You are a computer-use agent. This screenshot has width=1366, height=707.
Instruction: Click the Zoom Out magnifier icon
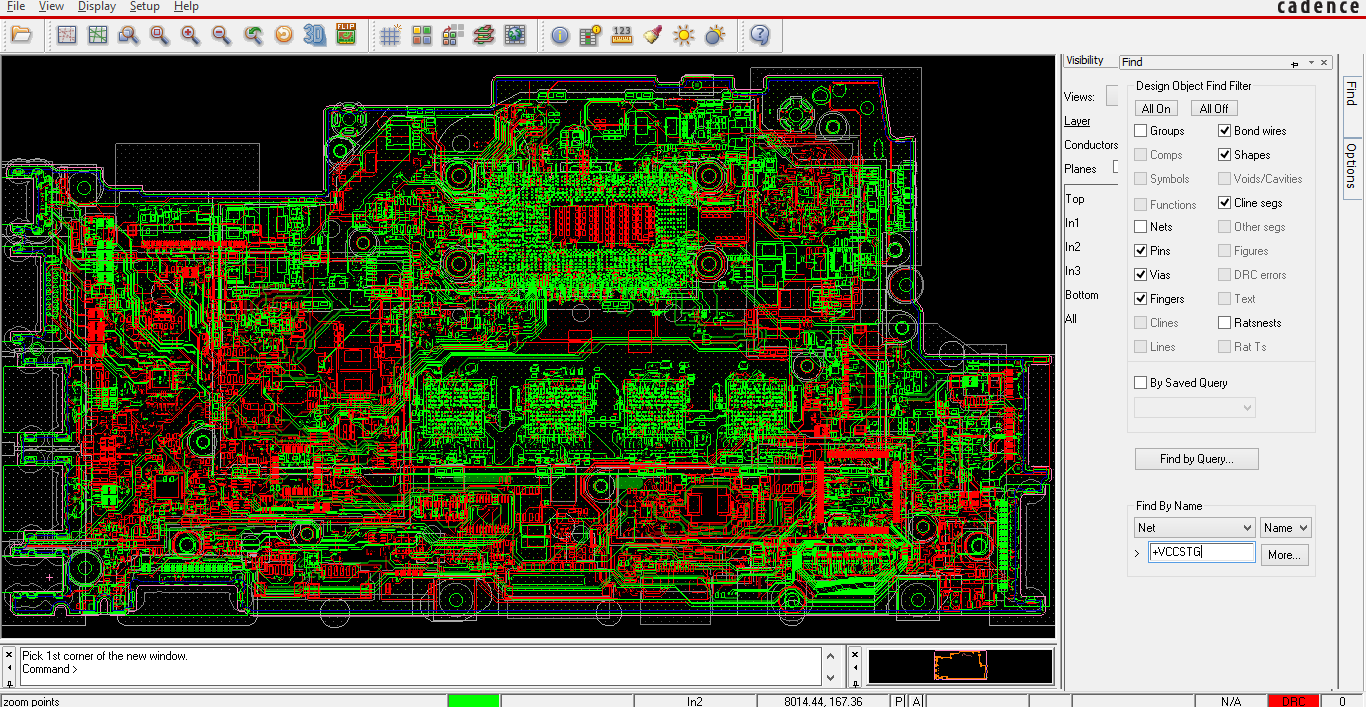tap(221, 35)
